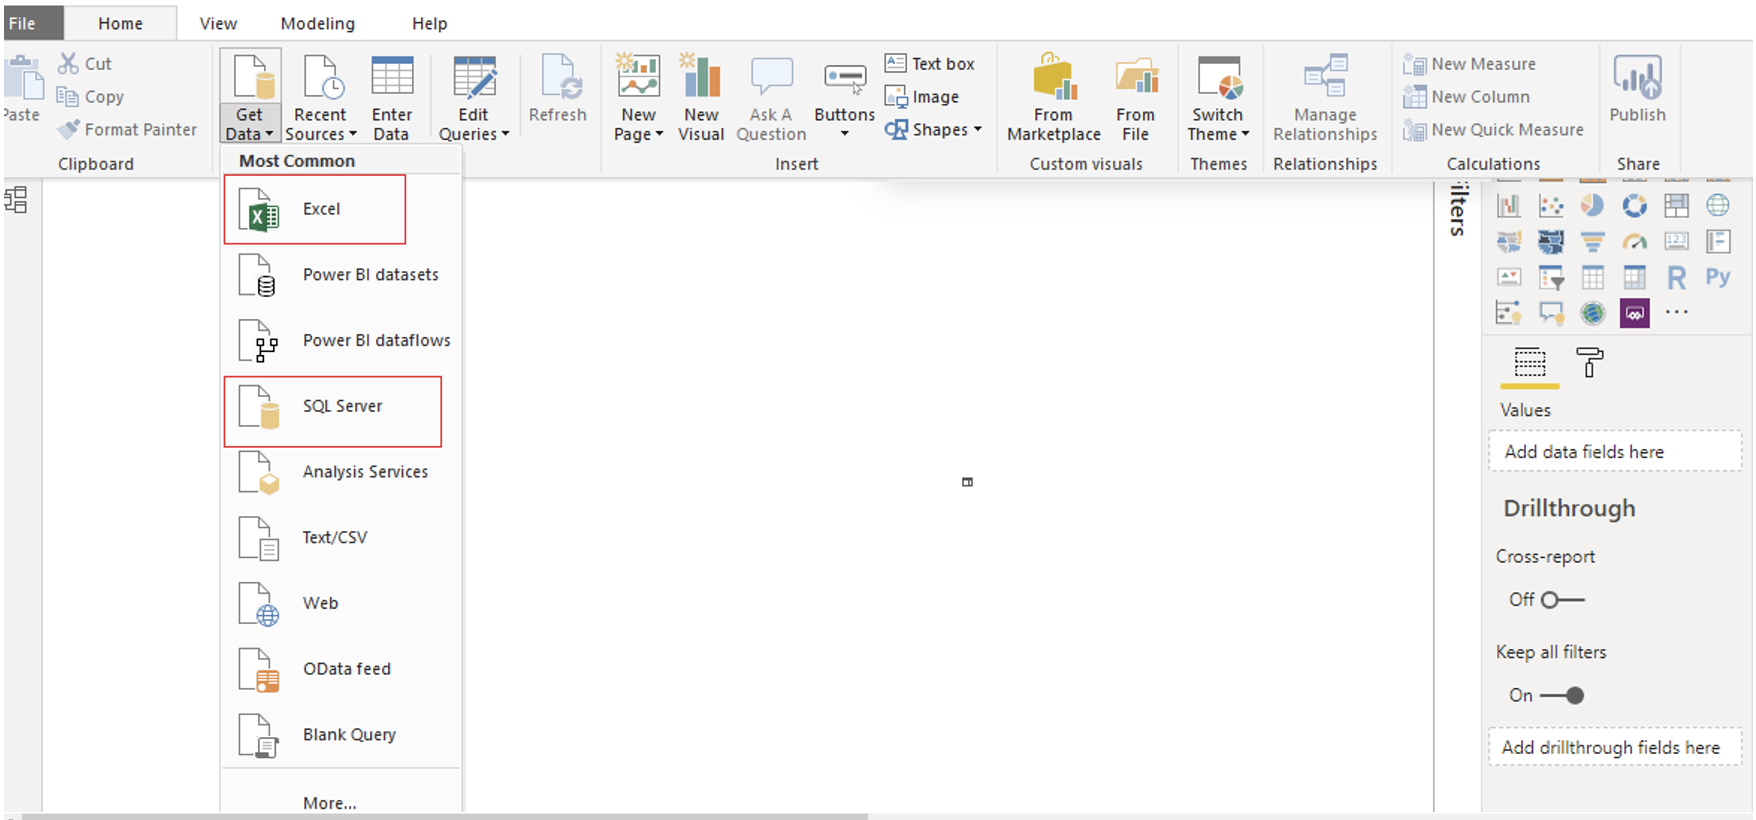Switch to the Modeling tab
Screen dimensions: 1756x820
(317, 23)
